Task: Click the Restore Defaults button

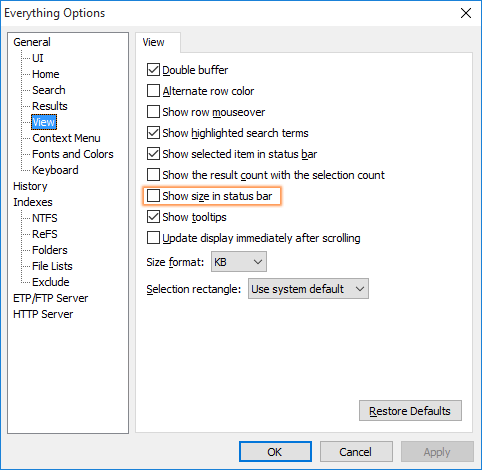Action: [x=410, y=411]
